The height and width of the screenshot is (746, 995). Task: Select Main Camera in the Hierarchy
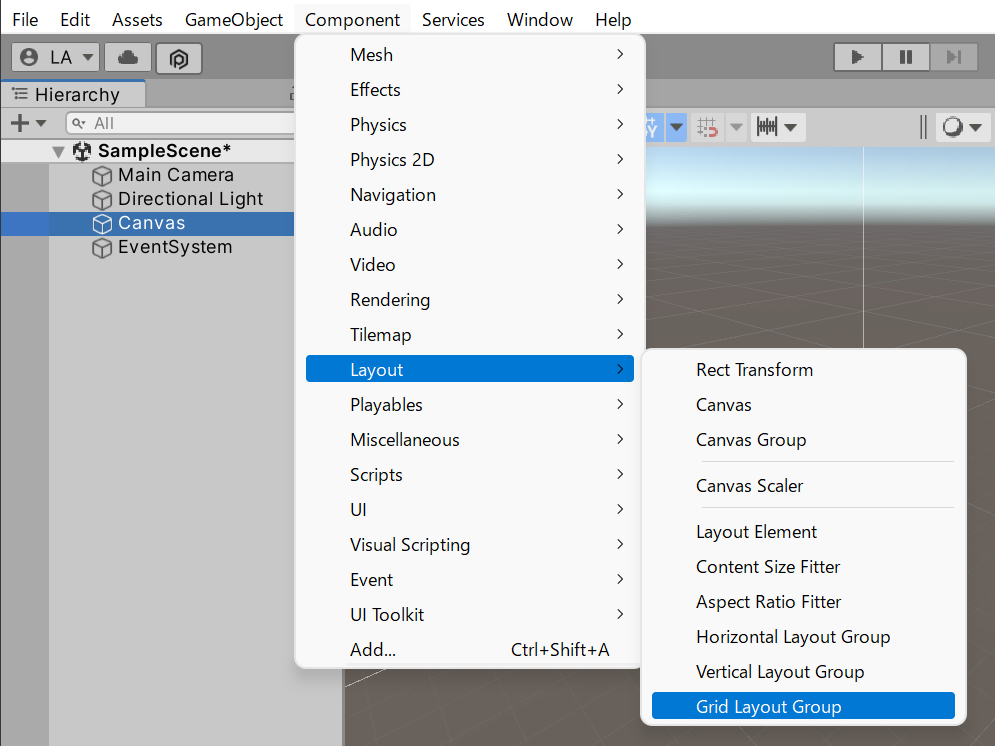pos(175,175)
